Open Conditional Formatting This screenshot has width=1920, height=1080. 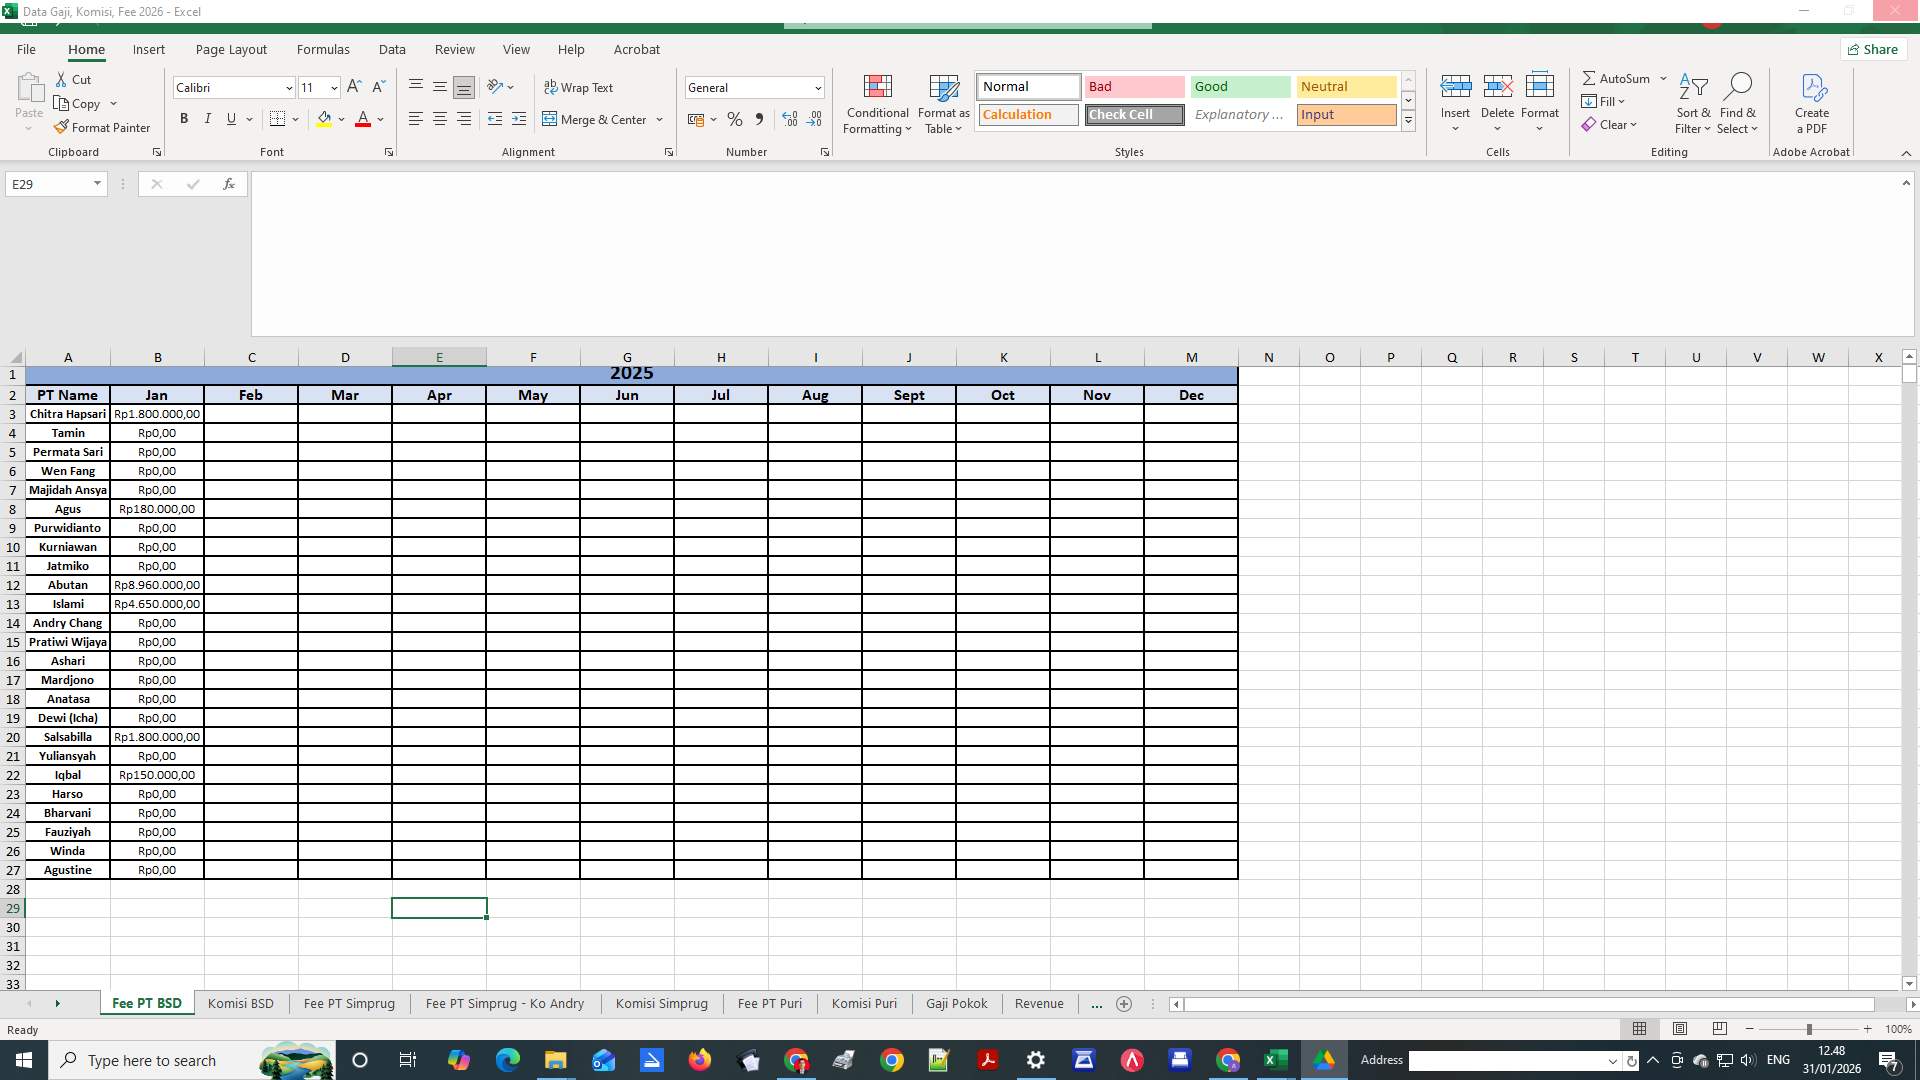(x=877, y=104)
